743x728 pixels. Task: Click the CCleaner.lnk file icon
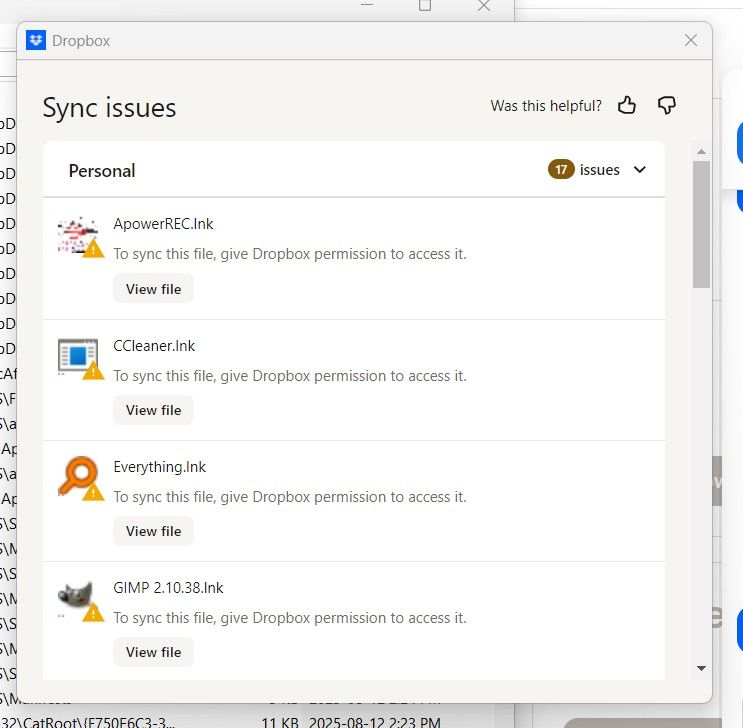[x=80, y=358]
